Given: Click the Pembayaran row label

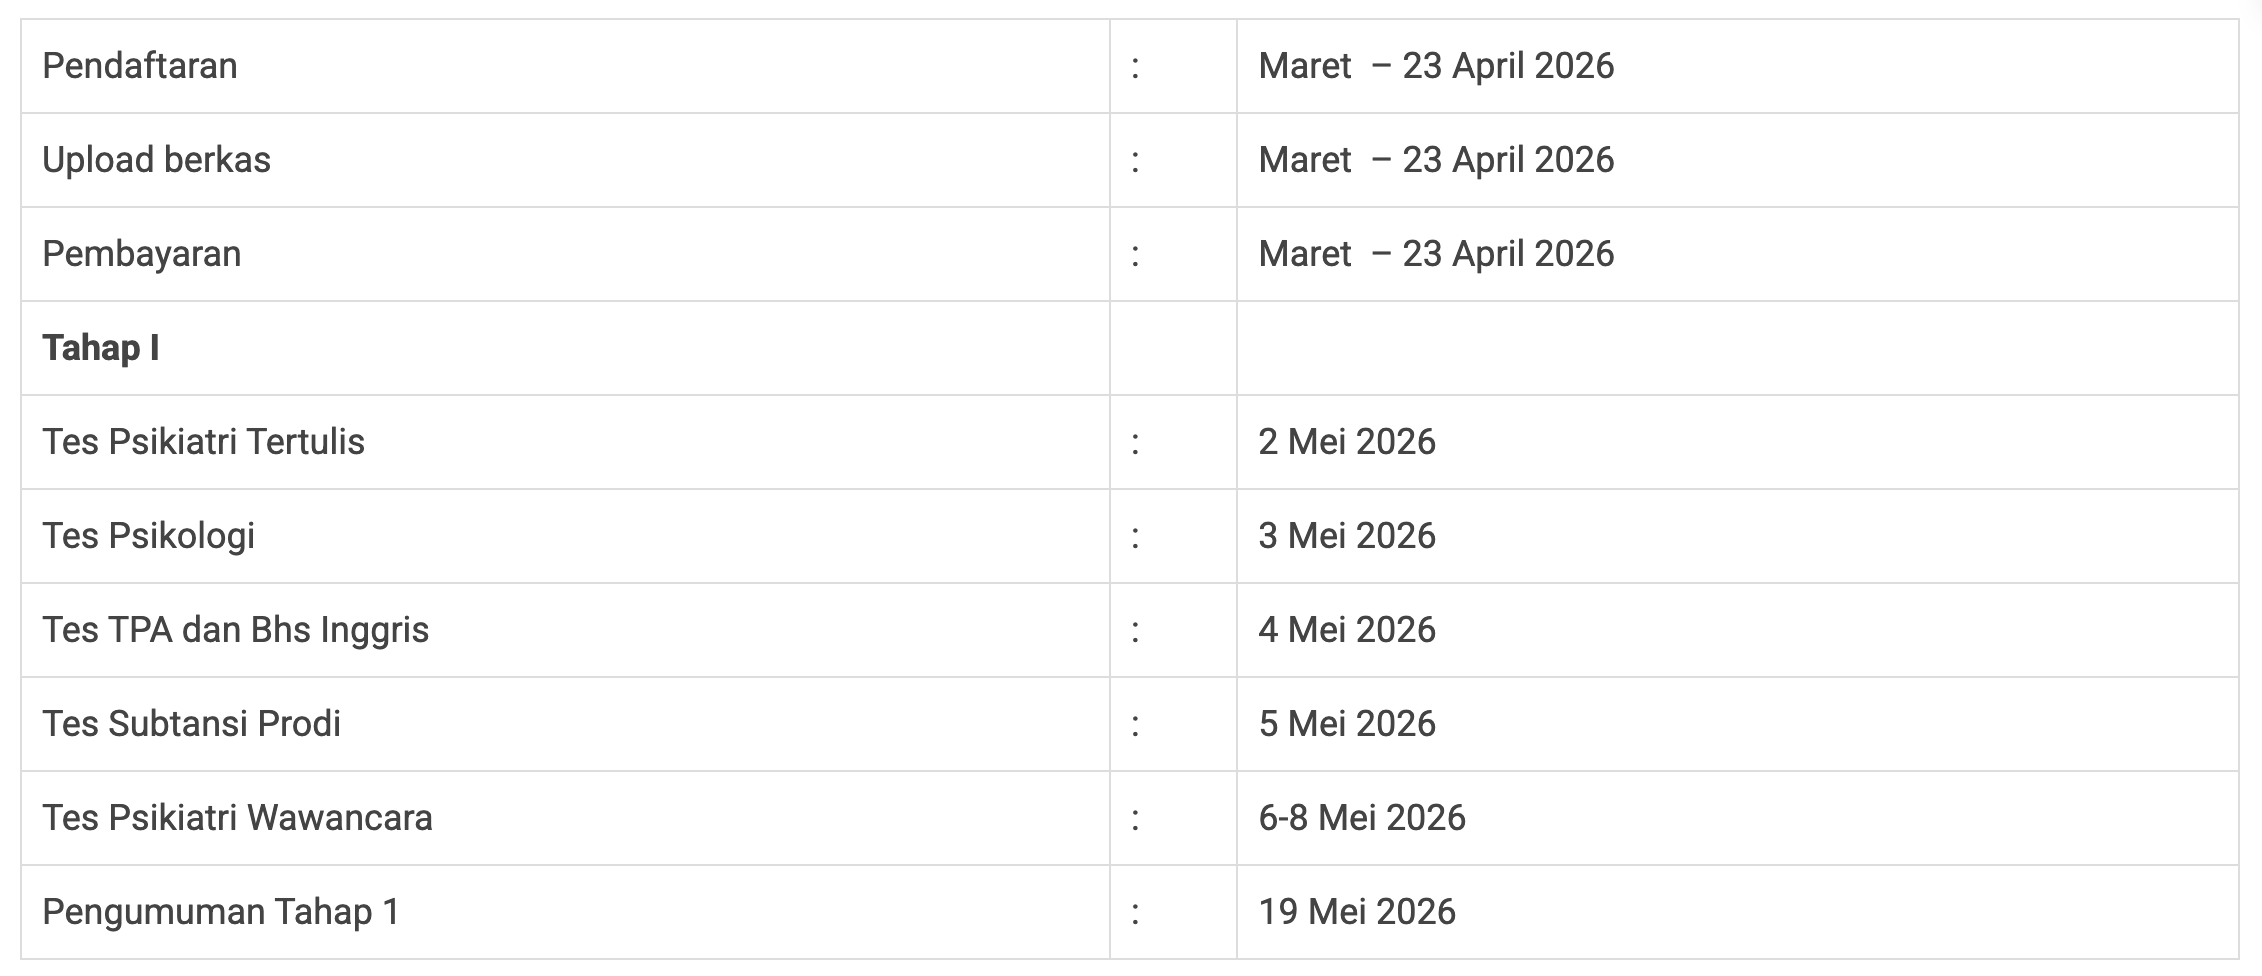Looking at the screenshot, I should 141,254.
